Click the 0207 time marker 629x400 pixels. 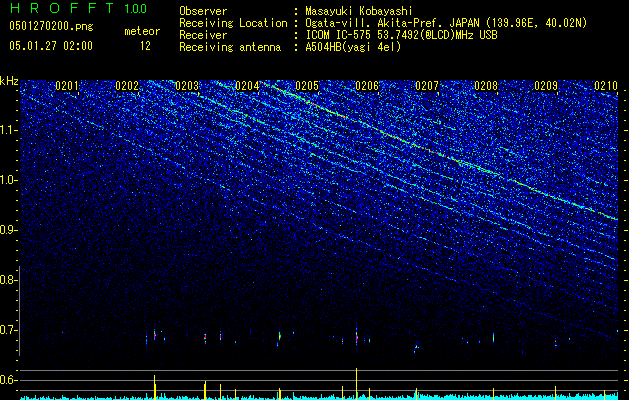[427, 86]
